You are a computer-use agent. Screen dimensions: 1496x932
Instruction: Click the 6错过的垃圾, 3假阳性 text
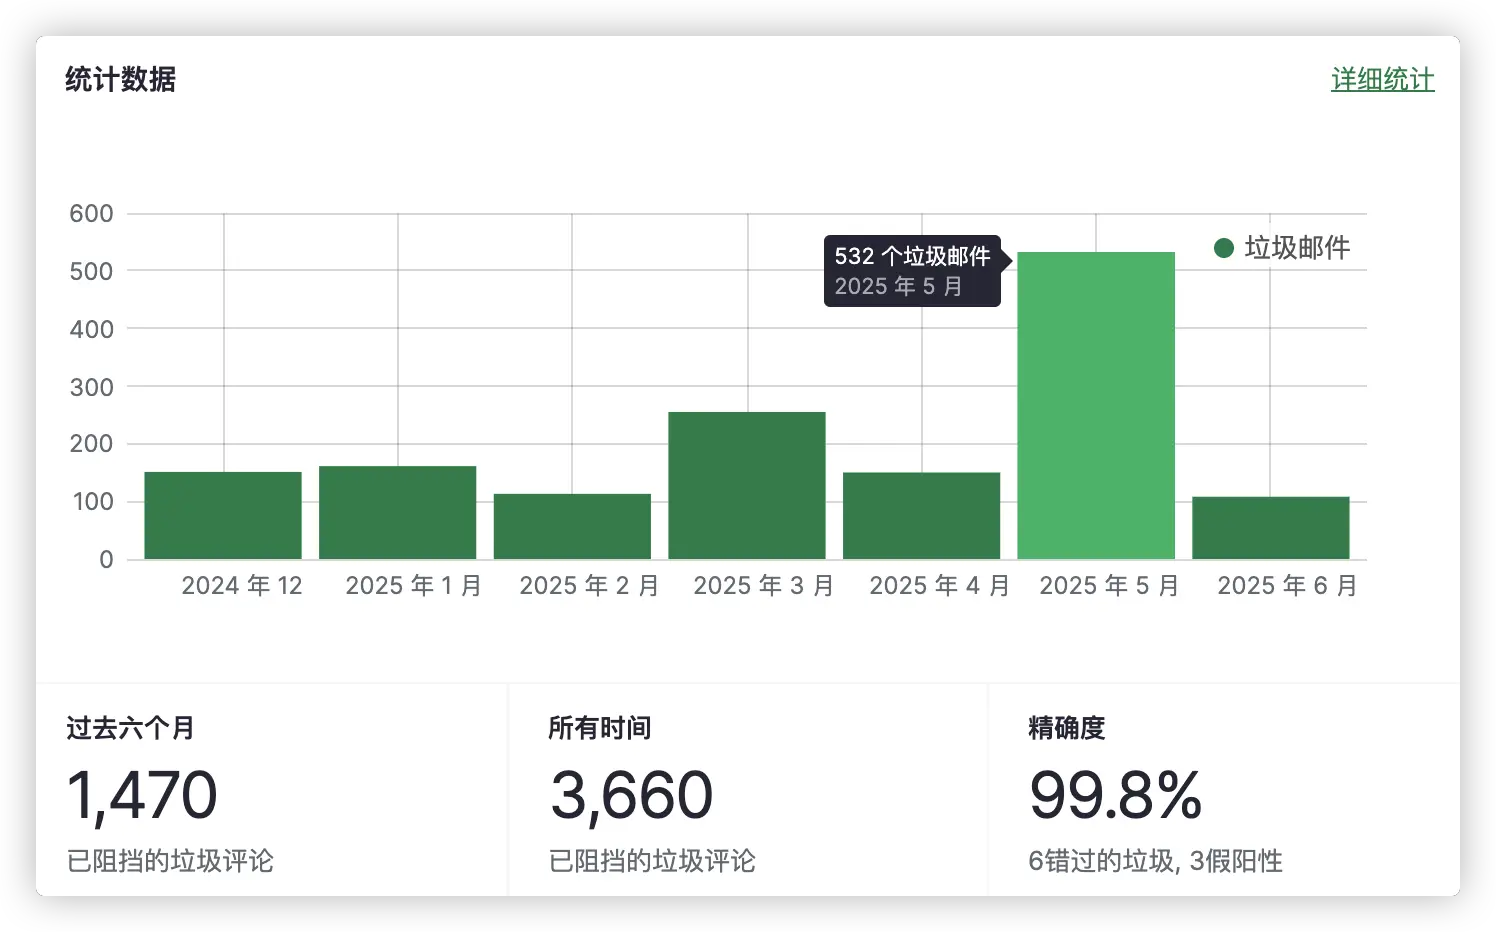point(1155,861)
